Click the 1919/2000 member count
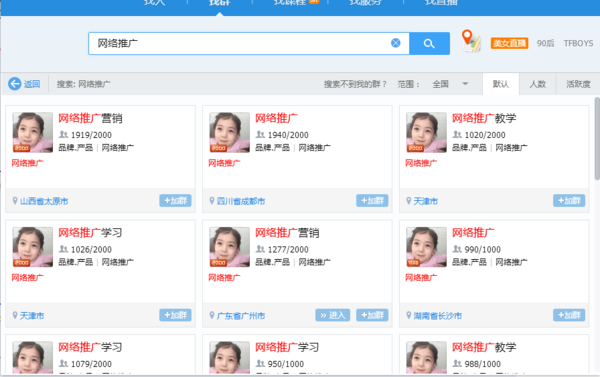 pos(91,135)
